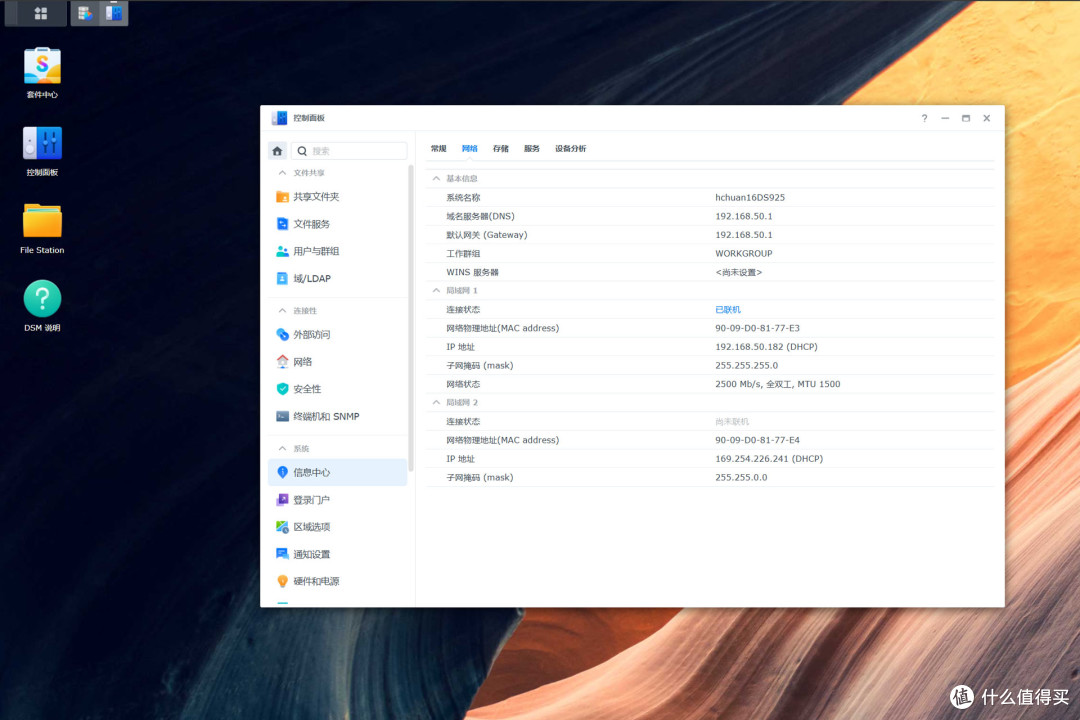Open the main menu grid button
The image size is (1080, 720).
41,13
